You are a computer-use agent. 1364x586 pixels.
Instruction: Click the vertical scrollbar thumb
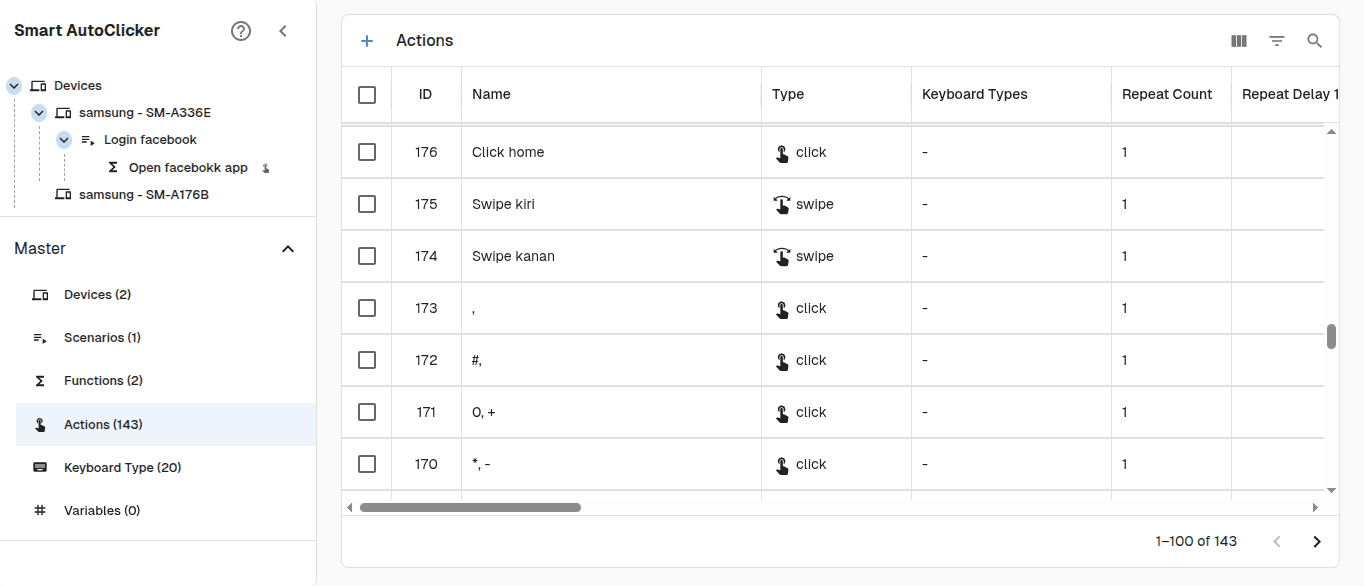[1331, 337]
